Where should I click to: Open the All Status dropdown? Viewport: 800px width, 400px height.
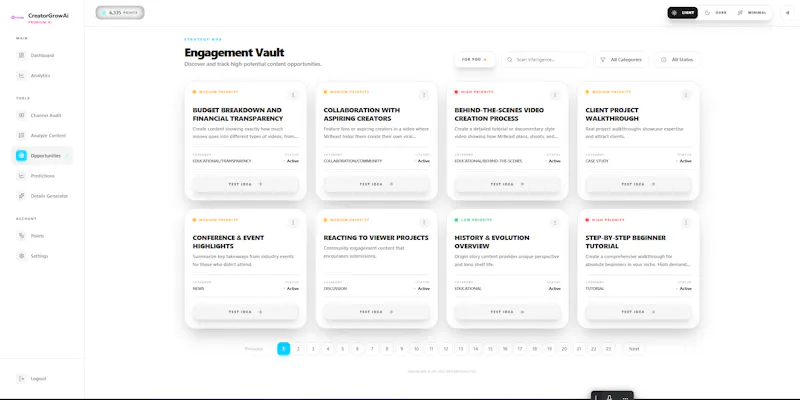tap(677, 60)
